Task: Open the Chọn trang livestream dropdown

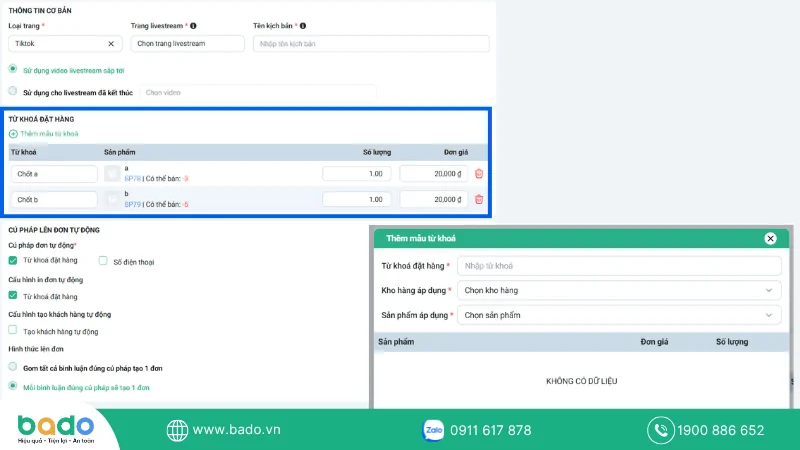Action: coord(187,44)
